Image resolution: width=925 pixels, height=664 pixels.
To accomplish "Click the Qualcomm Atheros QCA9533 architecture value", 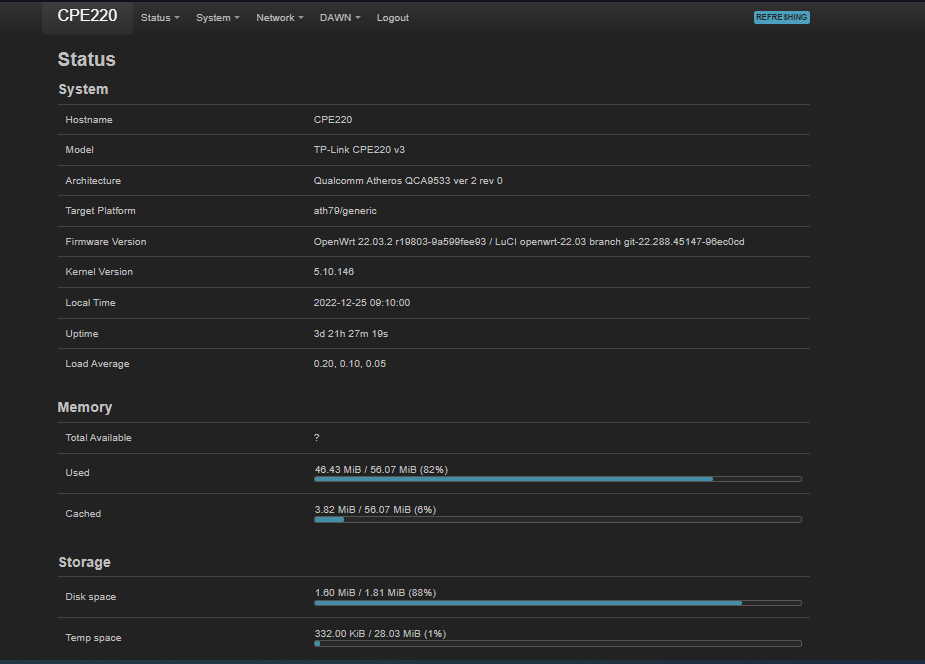I will click(x=408, y=180).
